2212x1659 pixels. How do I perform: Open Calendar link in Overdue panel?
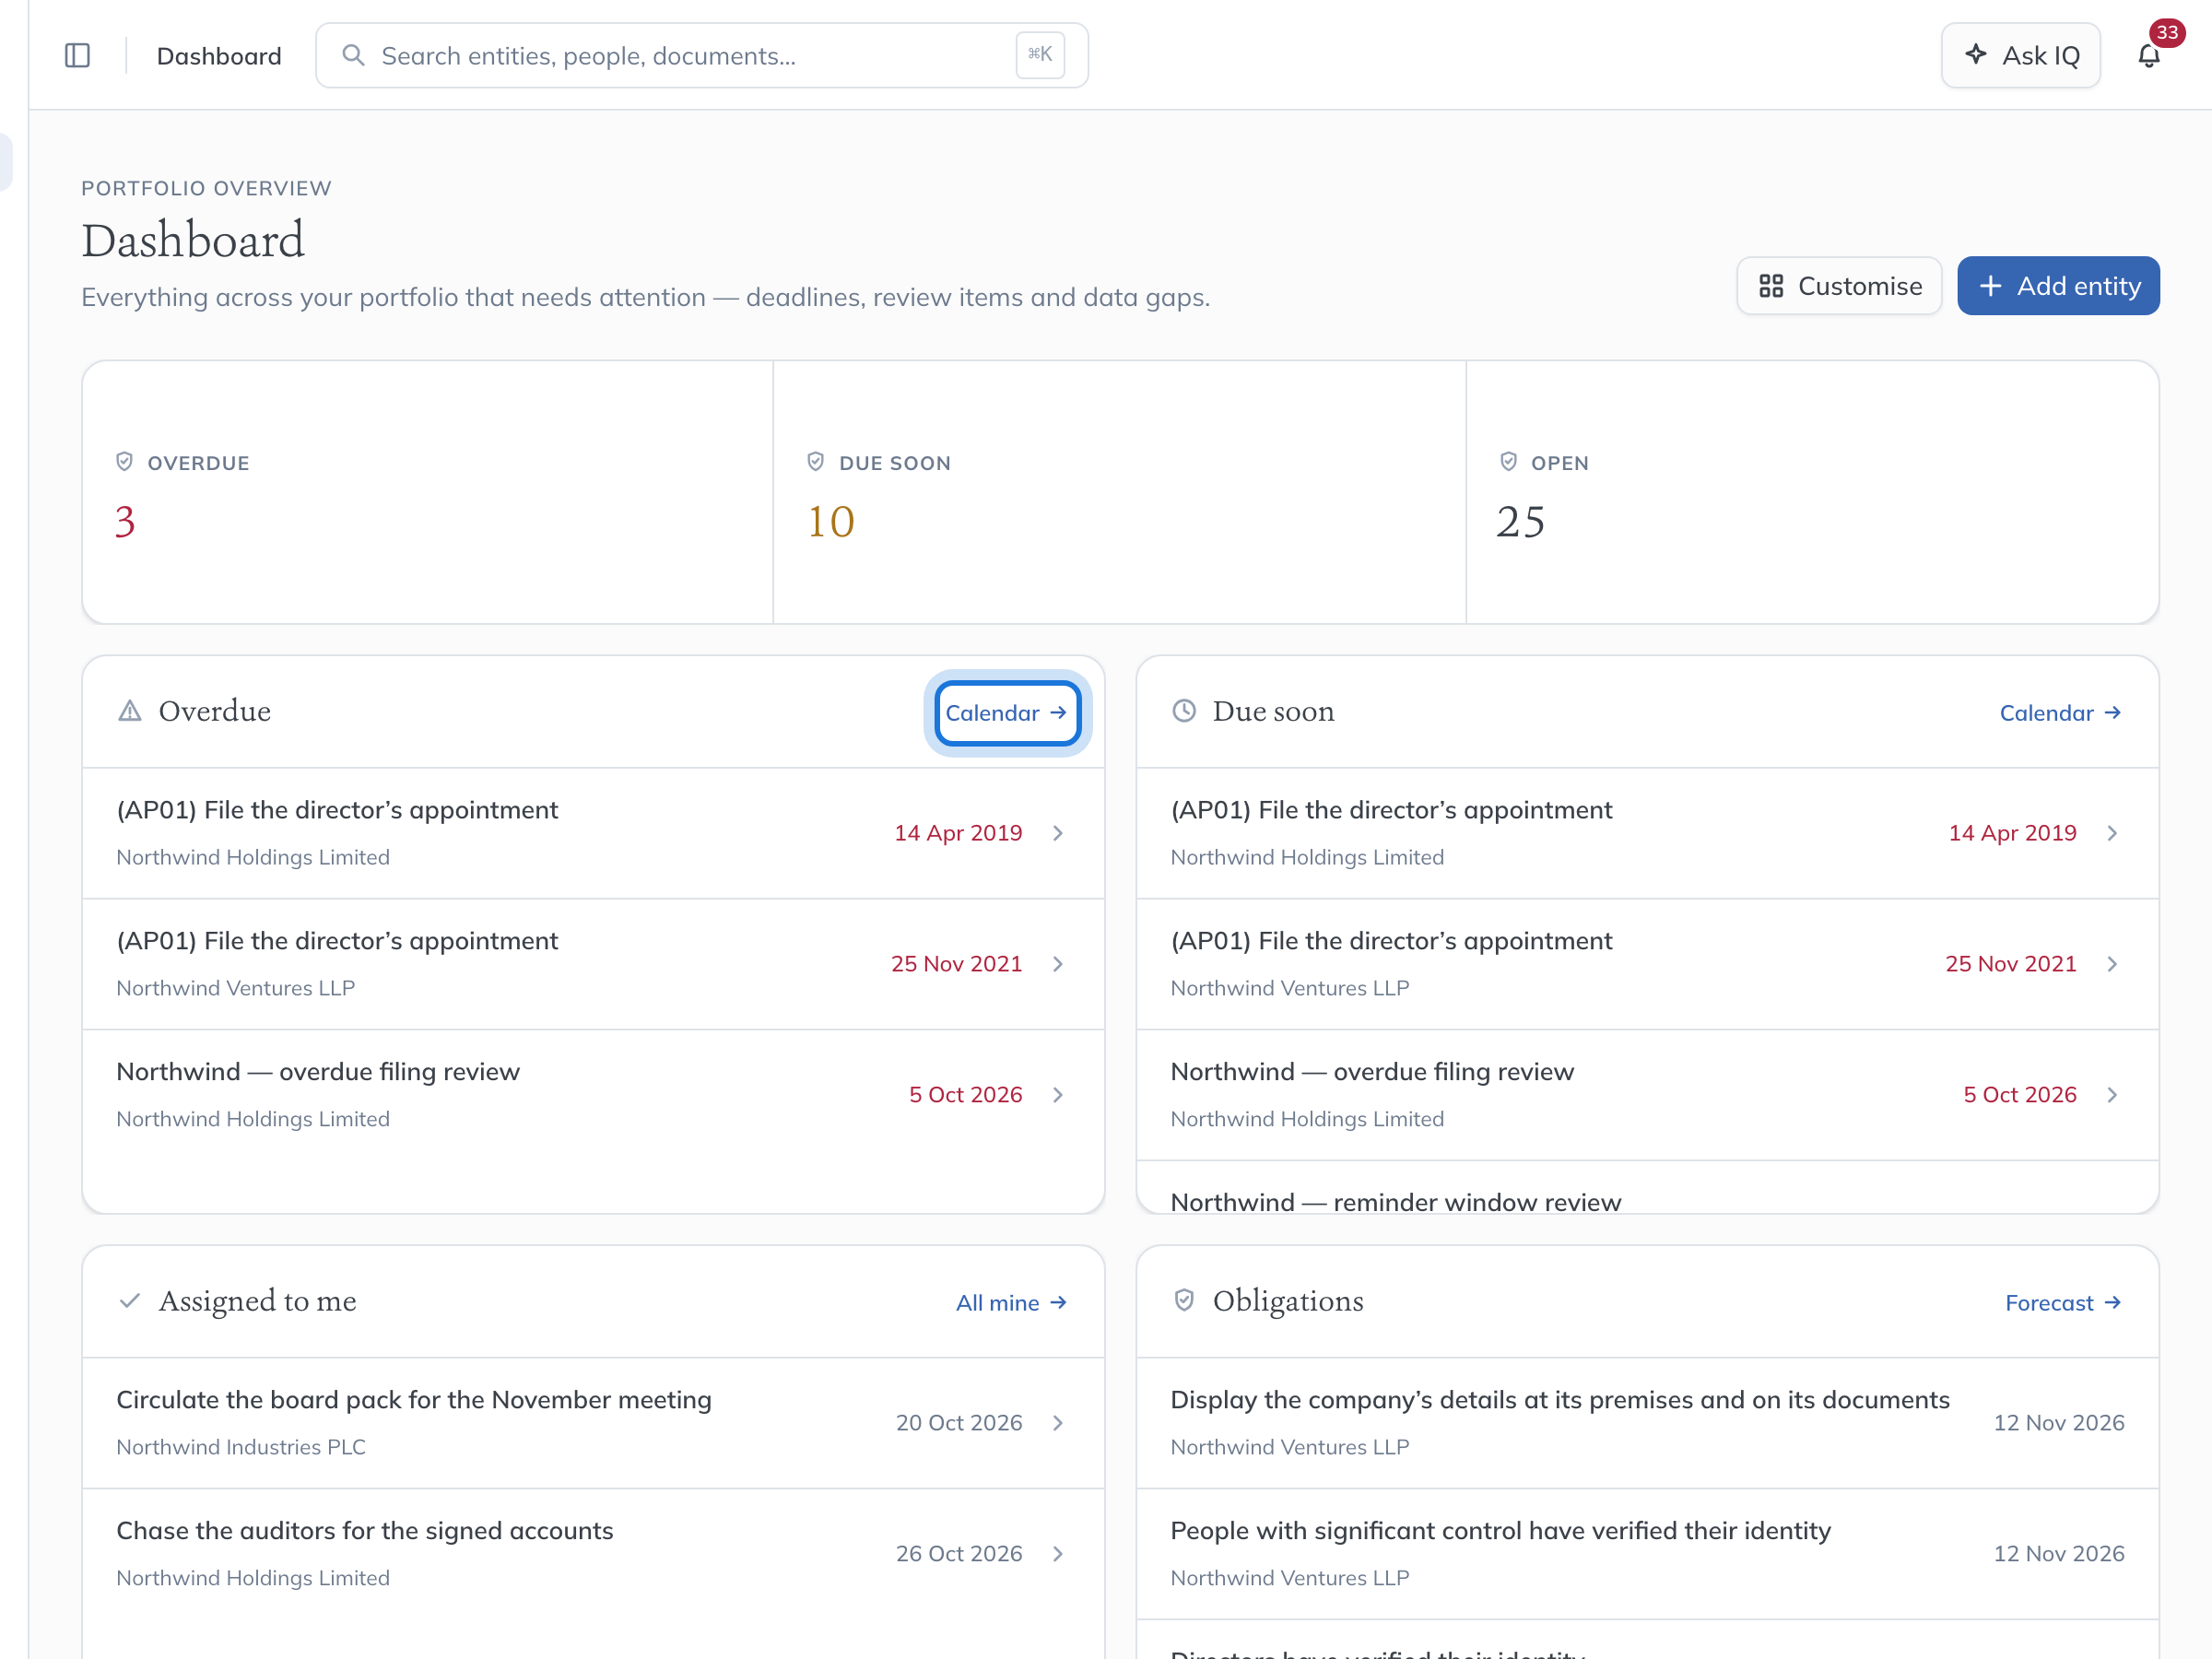point(1007,713)
